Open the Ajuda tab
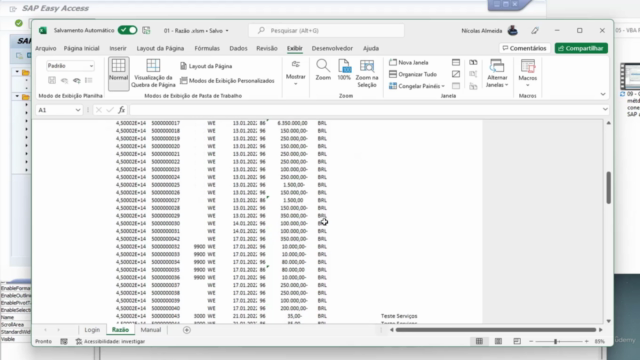Image resolution: width=640 pixels, height=360 pixels. [371, 48]
